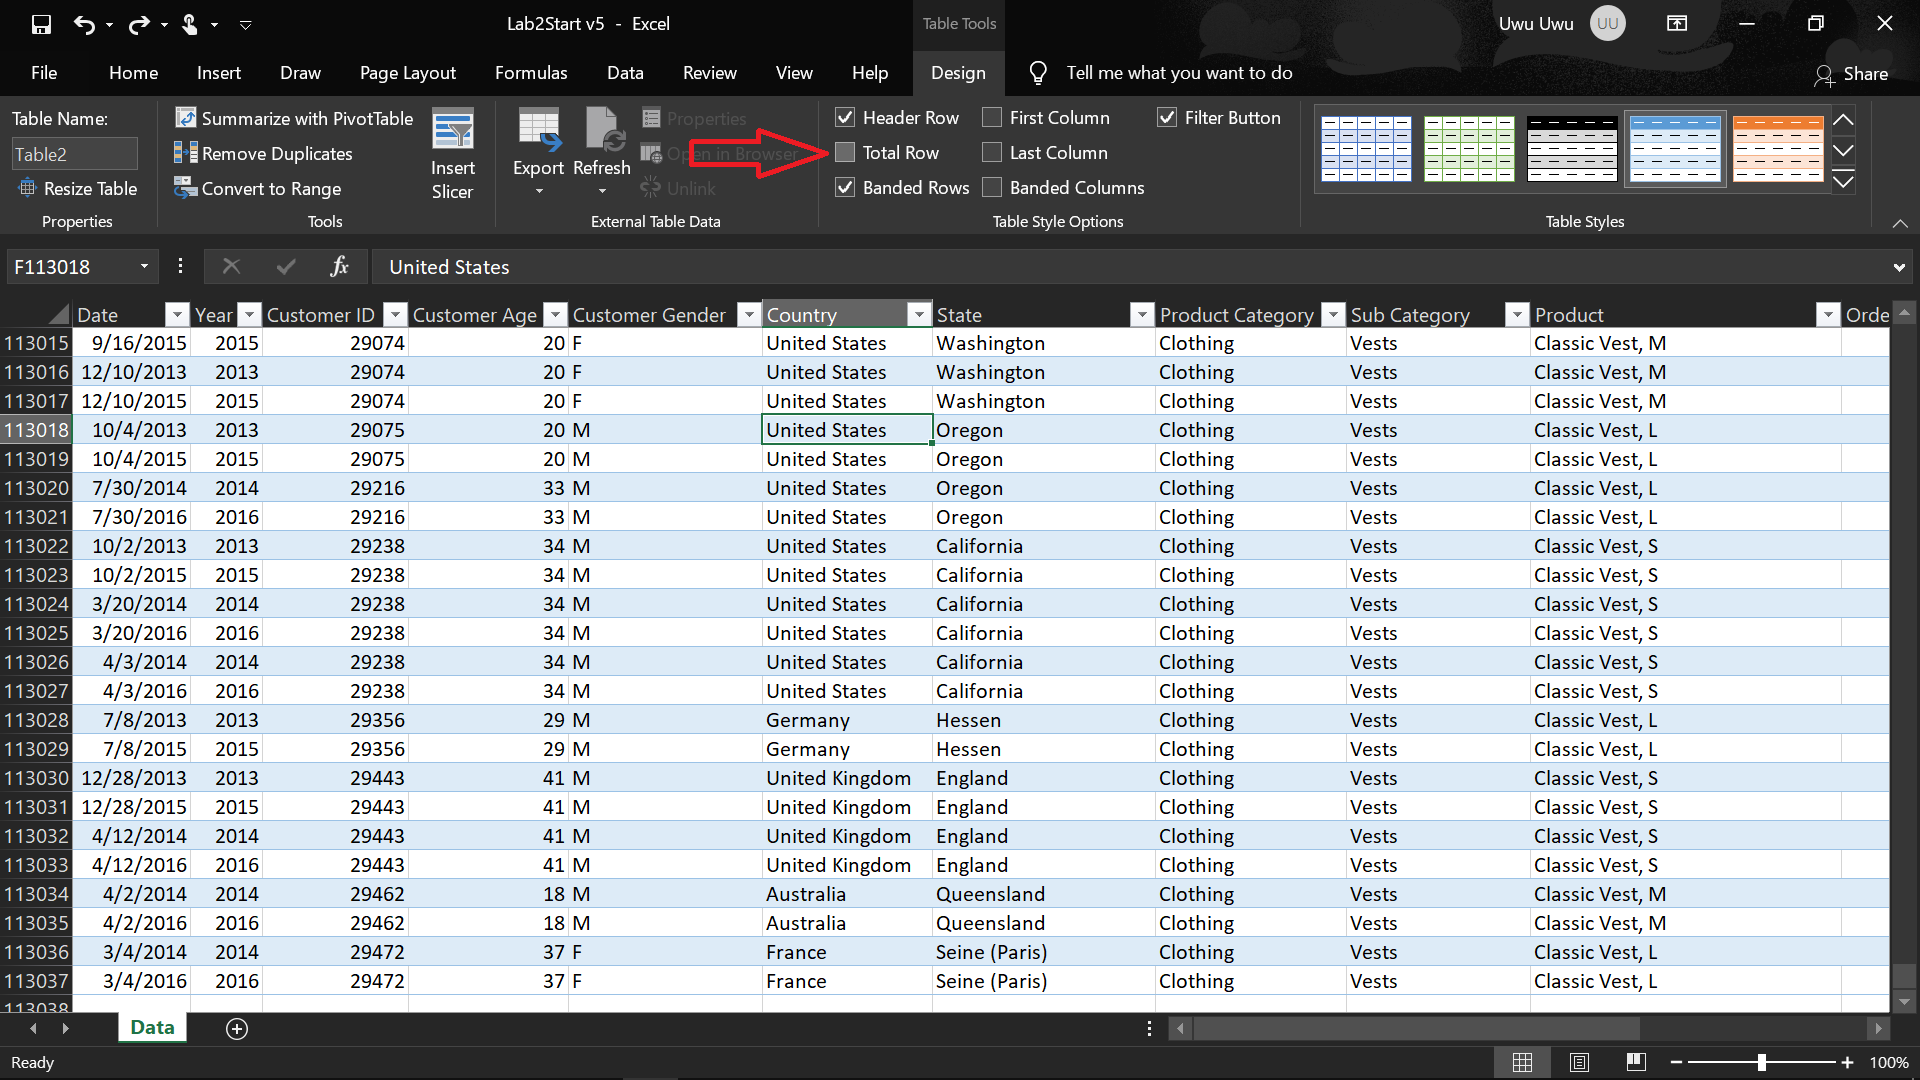
Task: Expand the Export button dropdown
Action: (539, 190)
